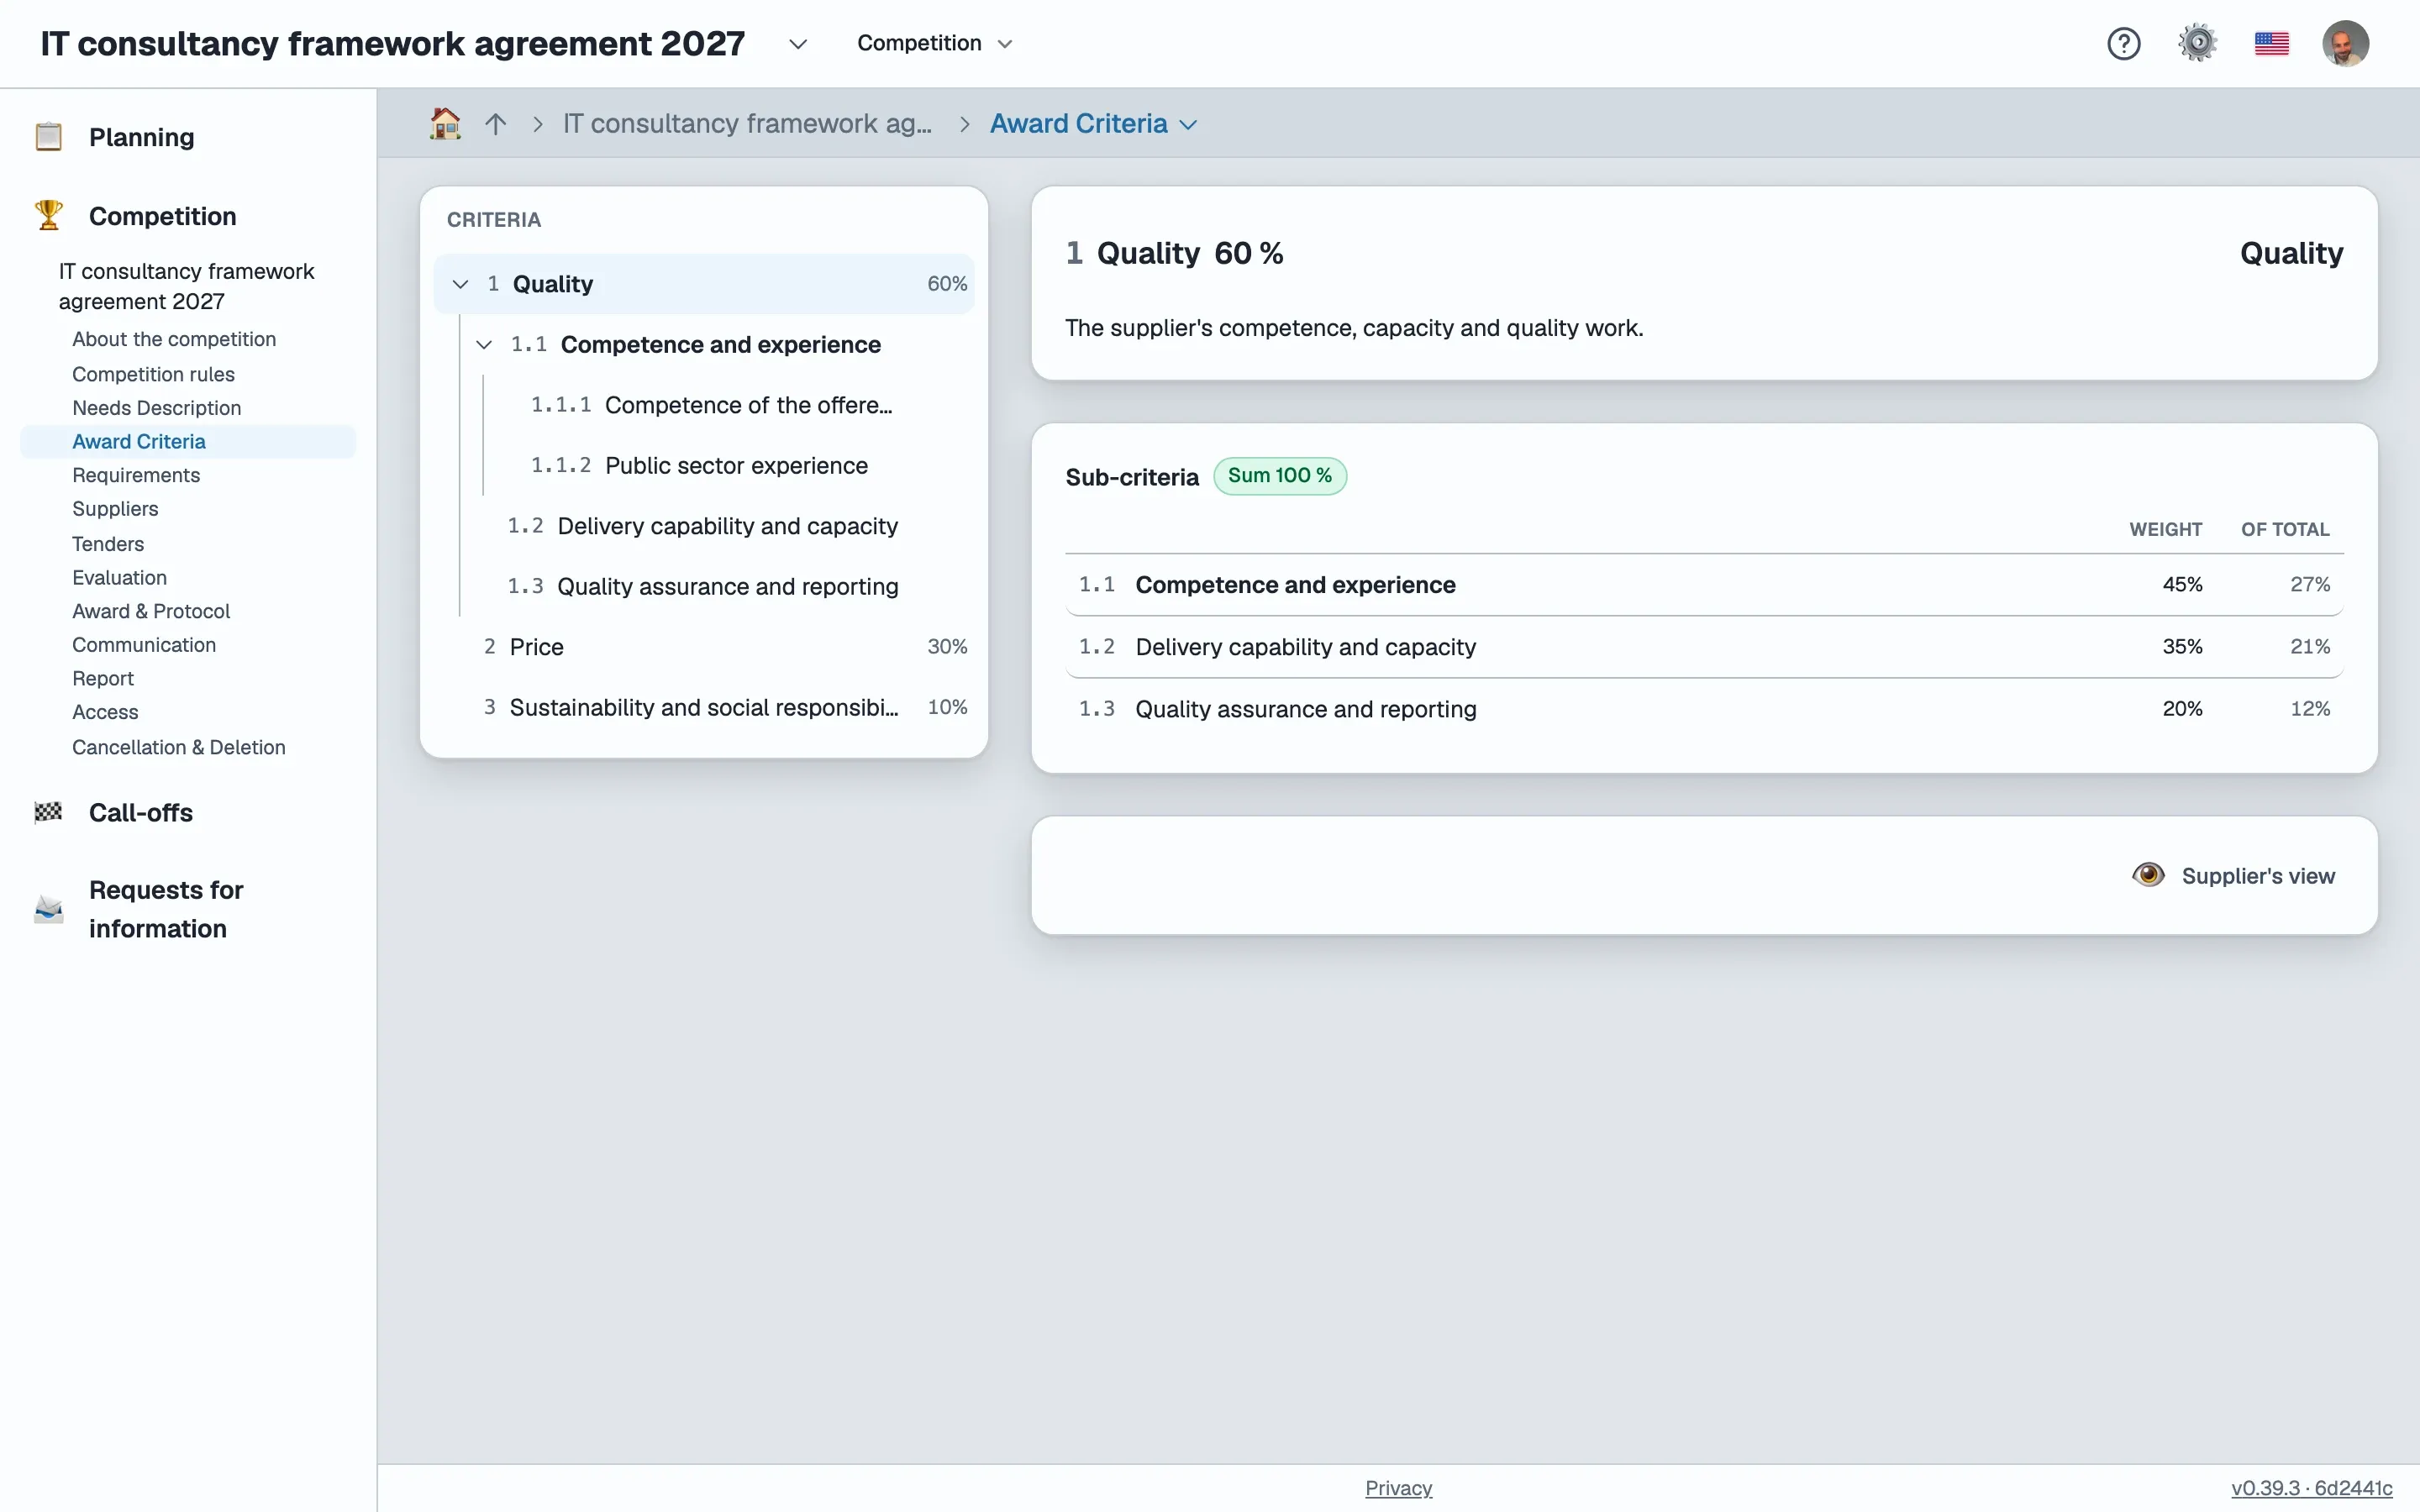The image size is (2420, 1512).
Task: Select 1.1.2 Public sector experience criterion
Action: 699,465
